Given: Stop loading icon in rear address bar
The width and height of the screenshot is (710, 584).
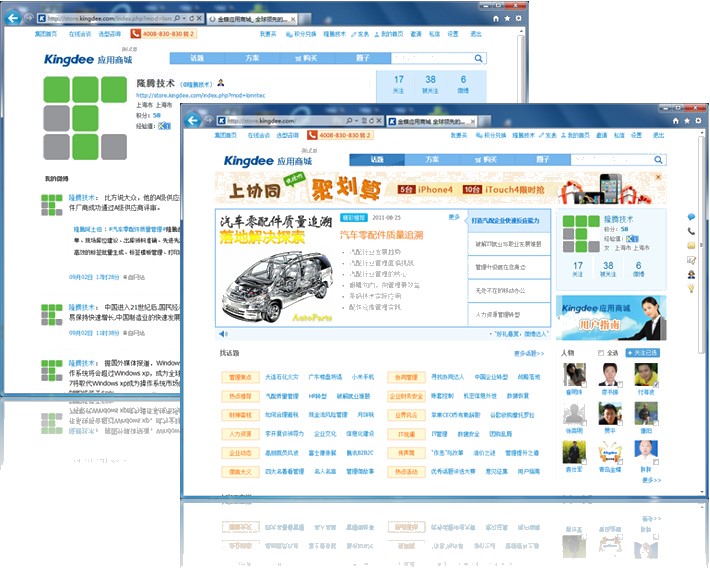Looking at the screenshot, I should [x=199, y=19].
